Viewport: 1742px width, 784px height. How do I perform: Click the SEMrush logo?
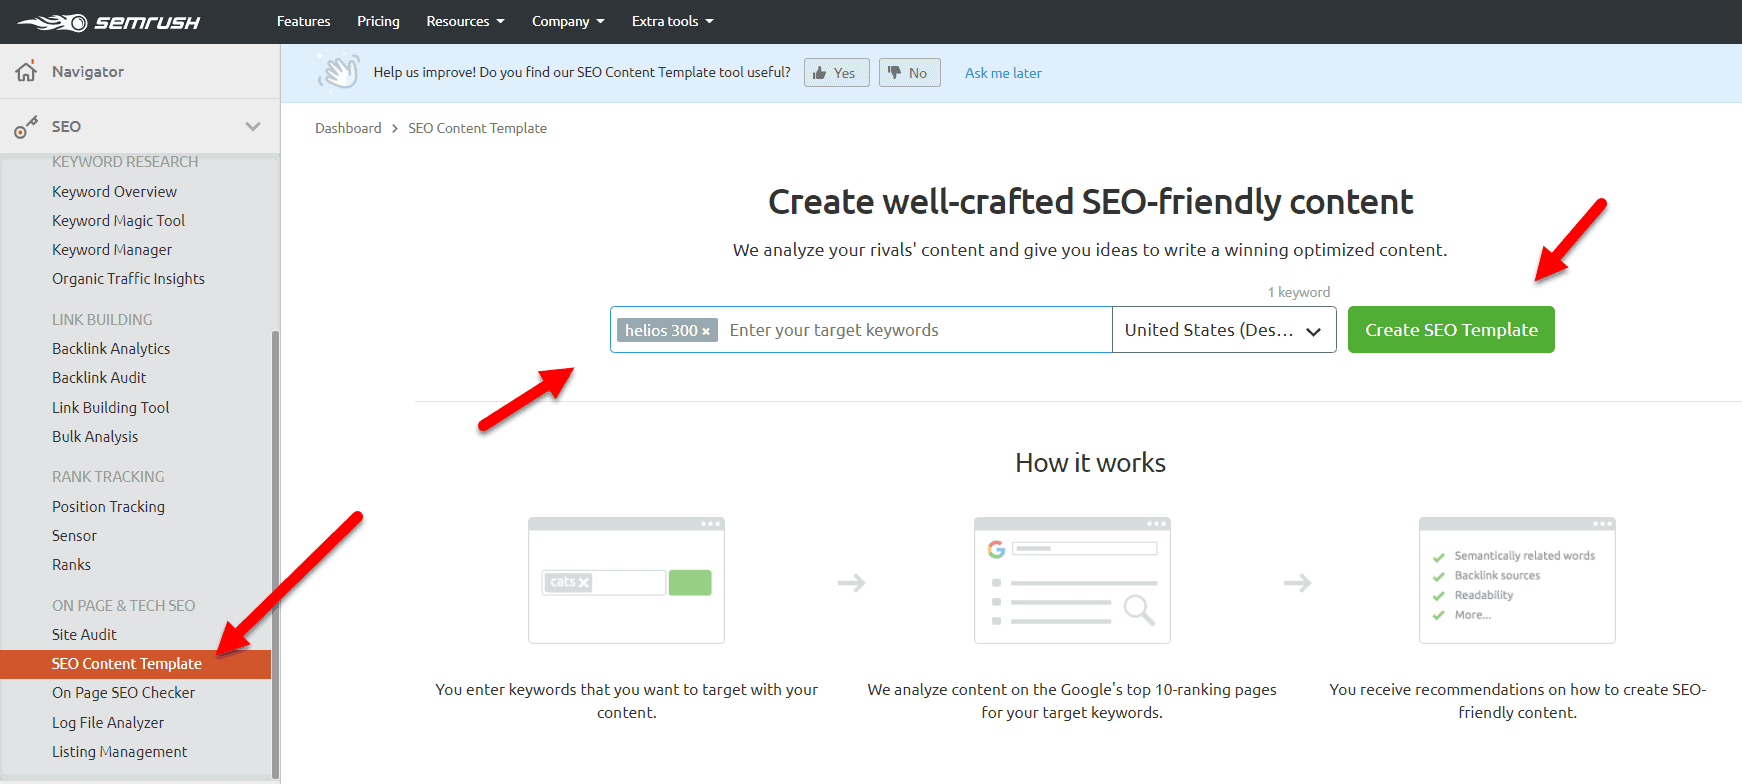click(108, 22)
